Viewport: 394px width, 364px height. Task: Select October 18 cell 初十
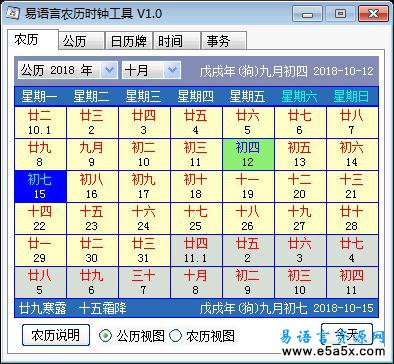(x=196, y=187)
